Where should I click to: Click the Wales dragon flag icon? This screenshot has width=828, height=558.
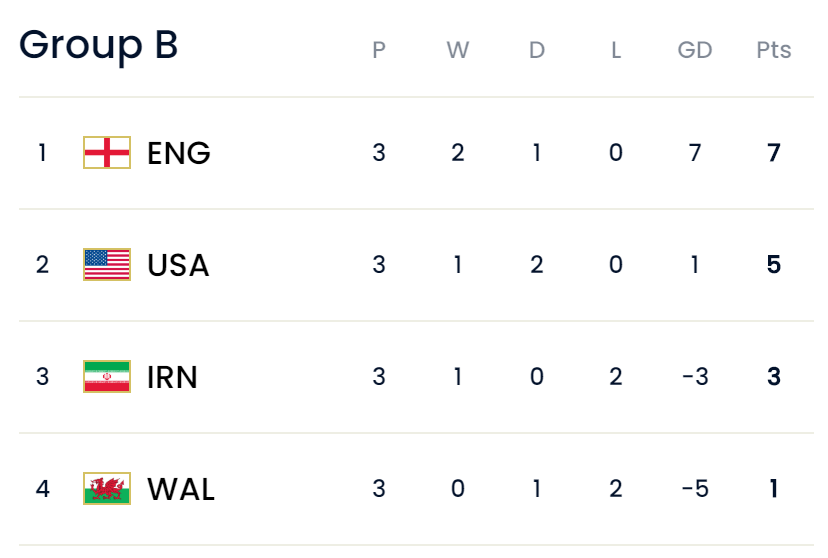point(107,488)
